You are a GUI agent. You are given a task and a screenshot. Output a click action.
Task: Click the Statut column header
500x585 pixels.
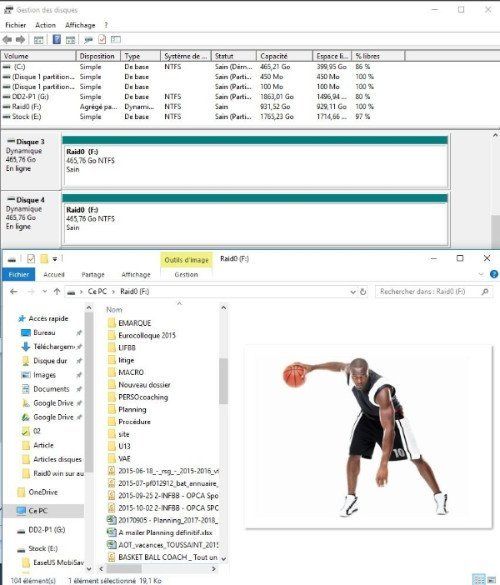coord(234,56)
